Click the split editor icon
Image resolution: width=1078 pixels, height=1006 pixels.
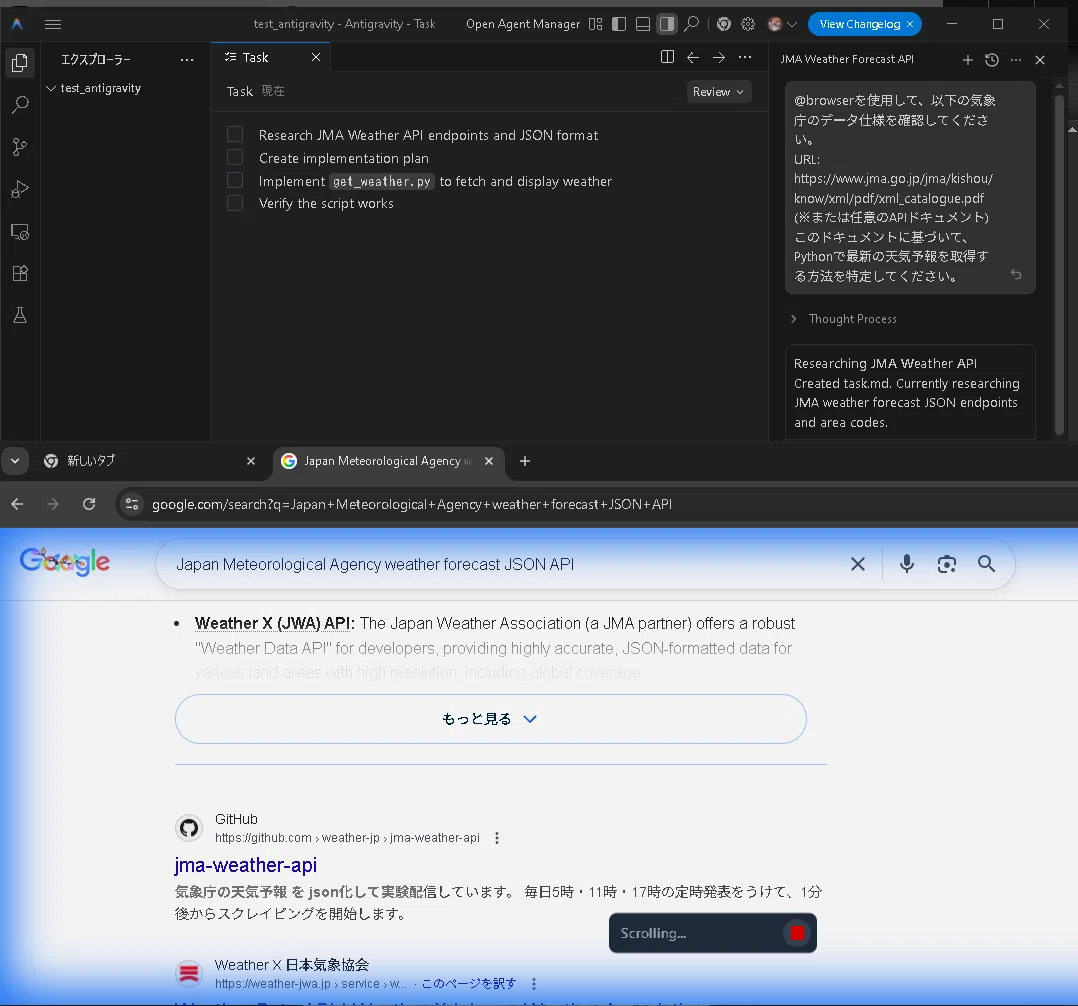[667, 57]
